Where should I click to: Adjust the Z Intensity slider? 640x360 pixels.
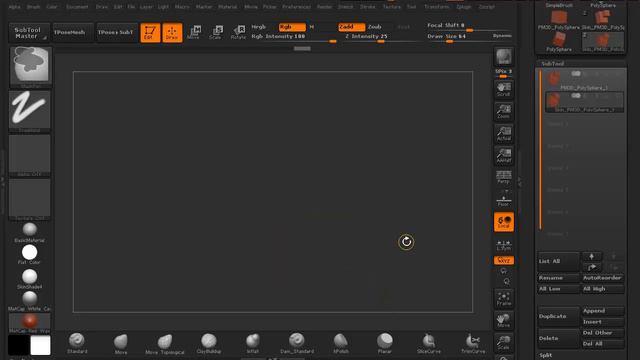[381, 37]
